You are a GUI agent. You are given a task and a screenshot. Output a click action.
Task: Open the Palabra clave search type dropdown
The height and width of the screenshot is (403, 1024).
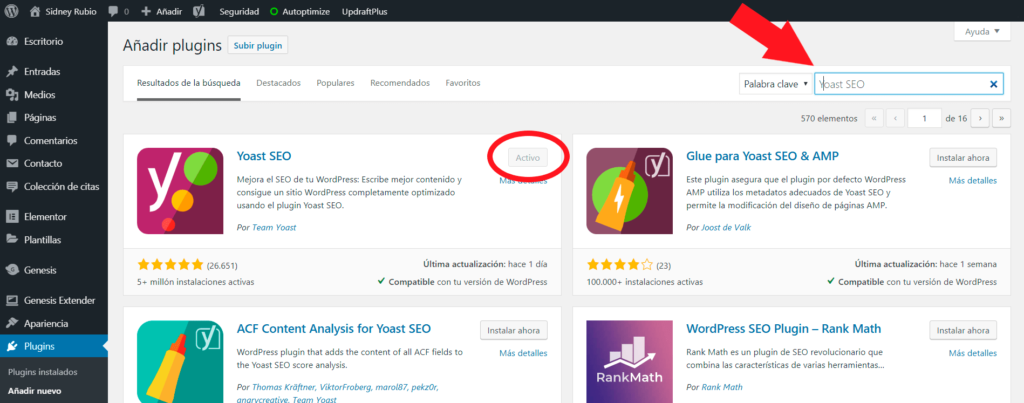(x=776, y=84)
